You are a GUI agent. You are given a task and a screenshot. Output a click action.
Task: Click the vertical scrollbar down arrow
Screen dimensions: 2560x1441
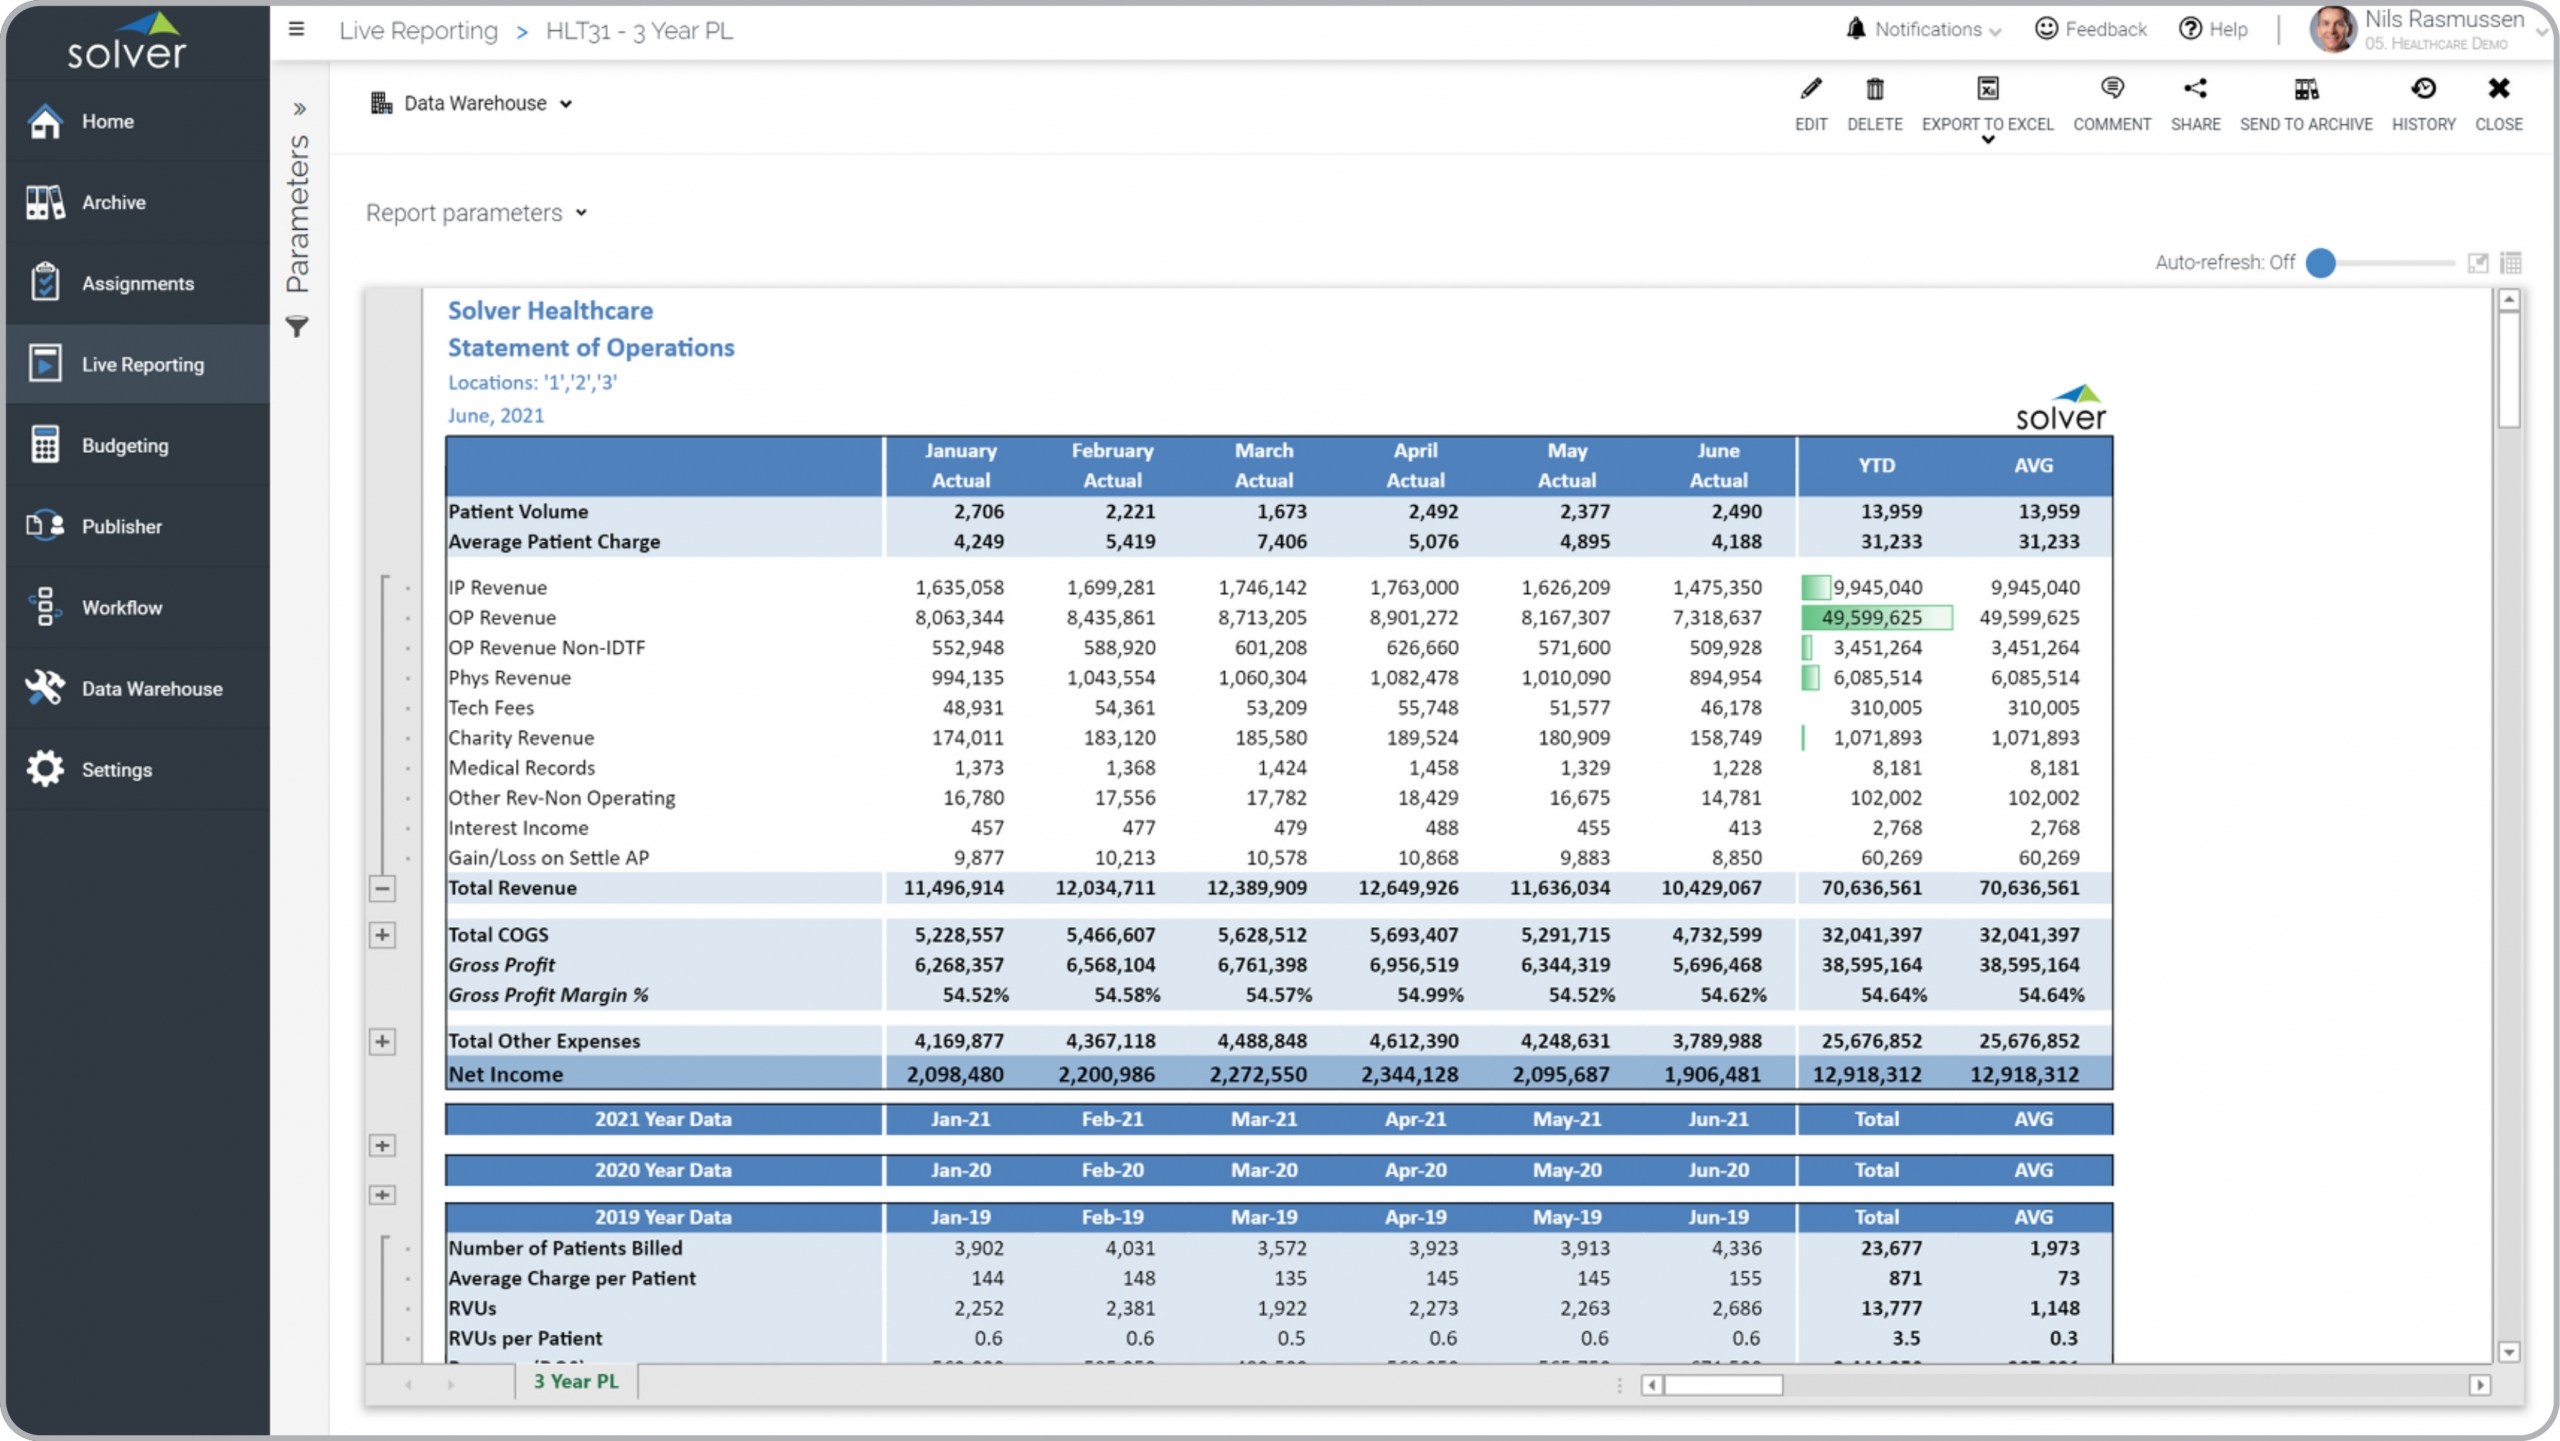coord(2508,1352)
